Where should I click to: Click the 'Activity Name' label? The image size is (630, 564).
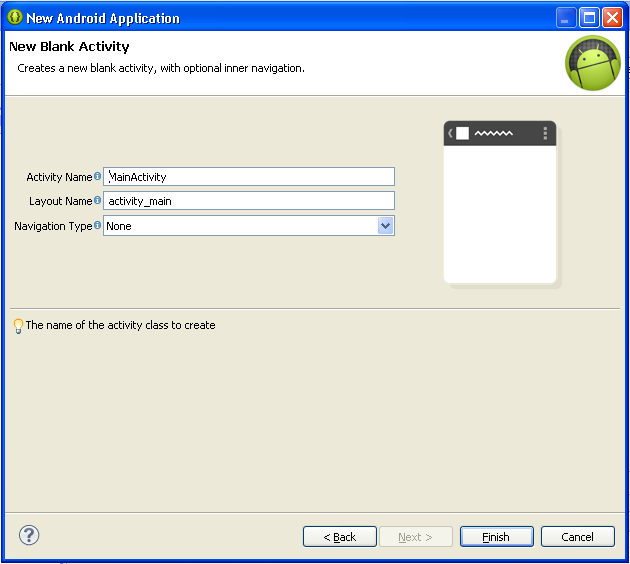click(59, 177)
